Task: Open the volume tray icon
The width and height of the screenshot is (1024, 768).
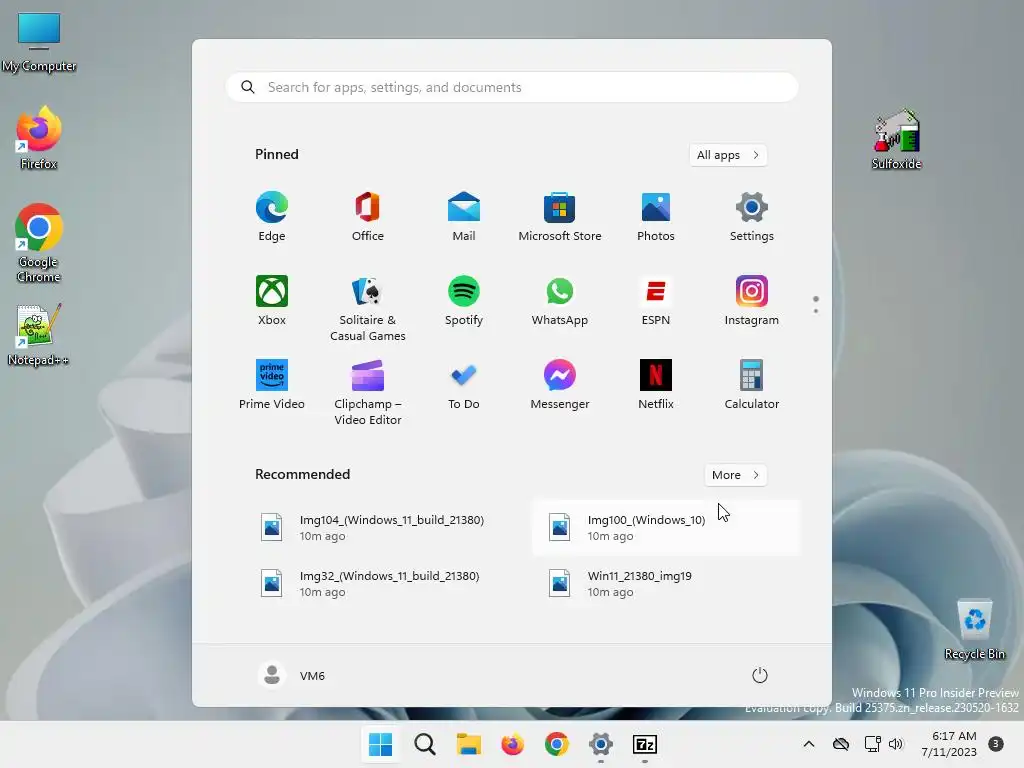Action: click(x=896, y=744)
